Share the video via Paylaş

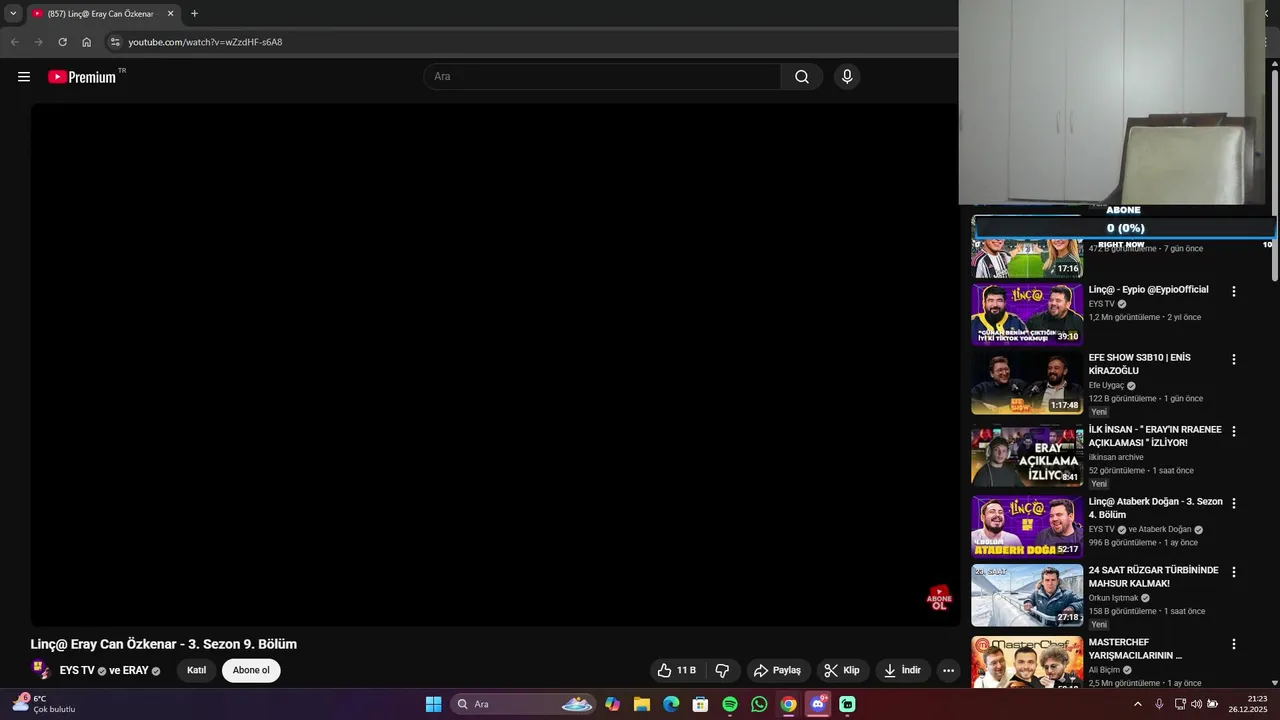tap(777, 670)
